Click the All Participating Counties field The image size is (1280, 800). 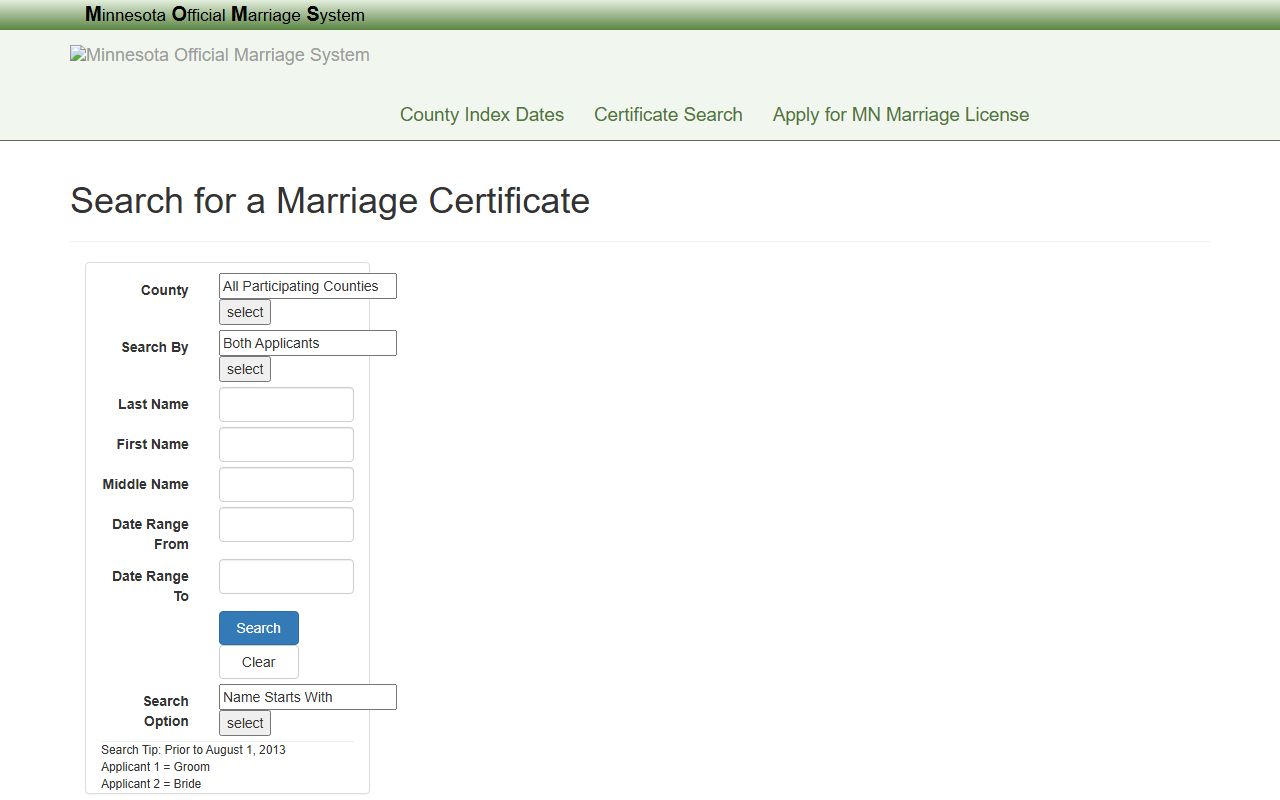pyautogui.click(x=308, y=286)
